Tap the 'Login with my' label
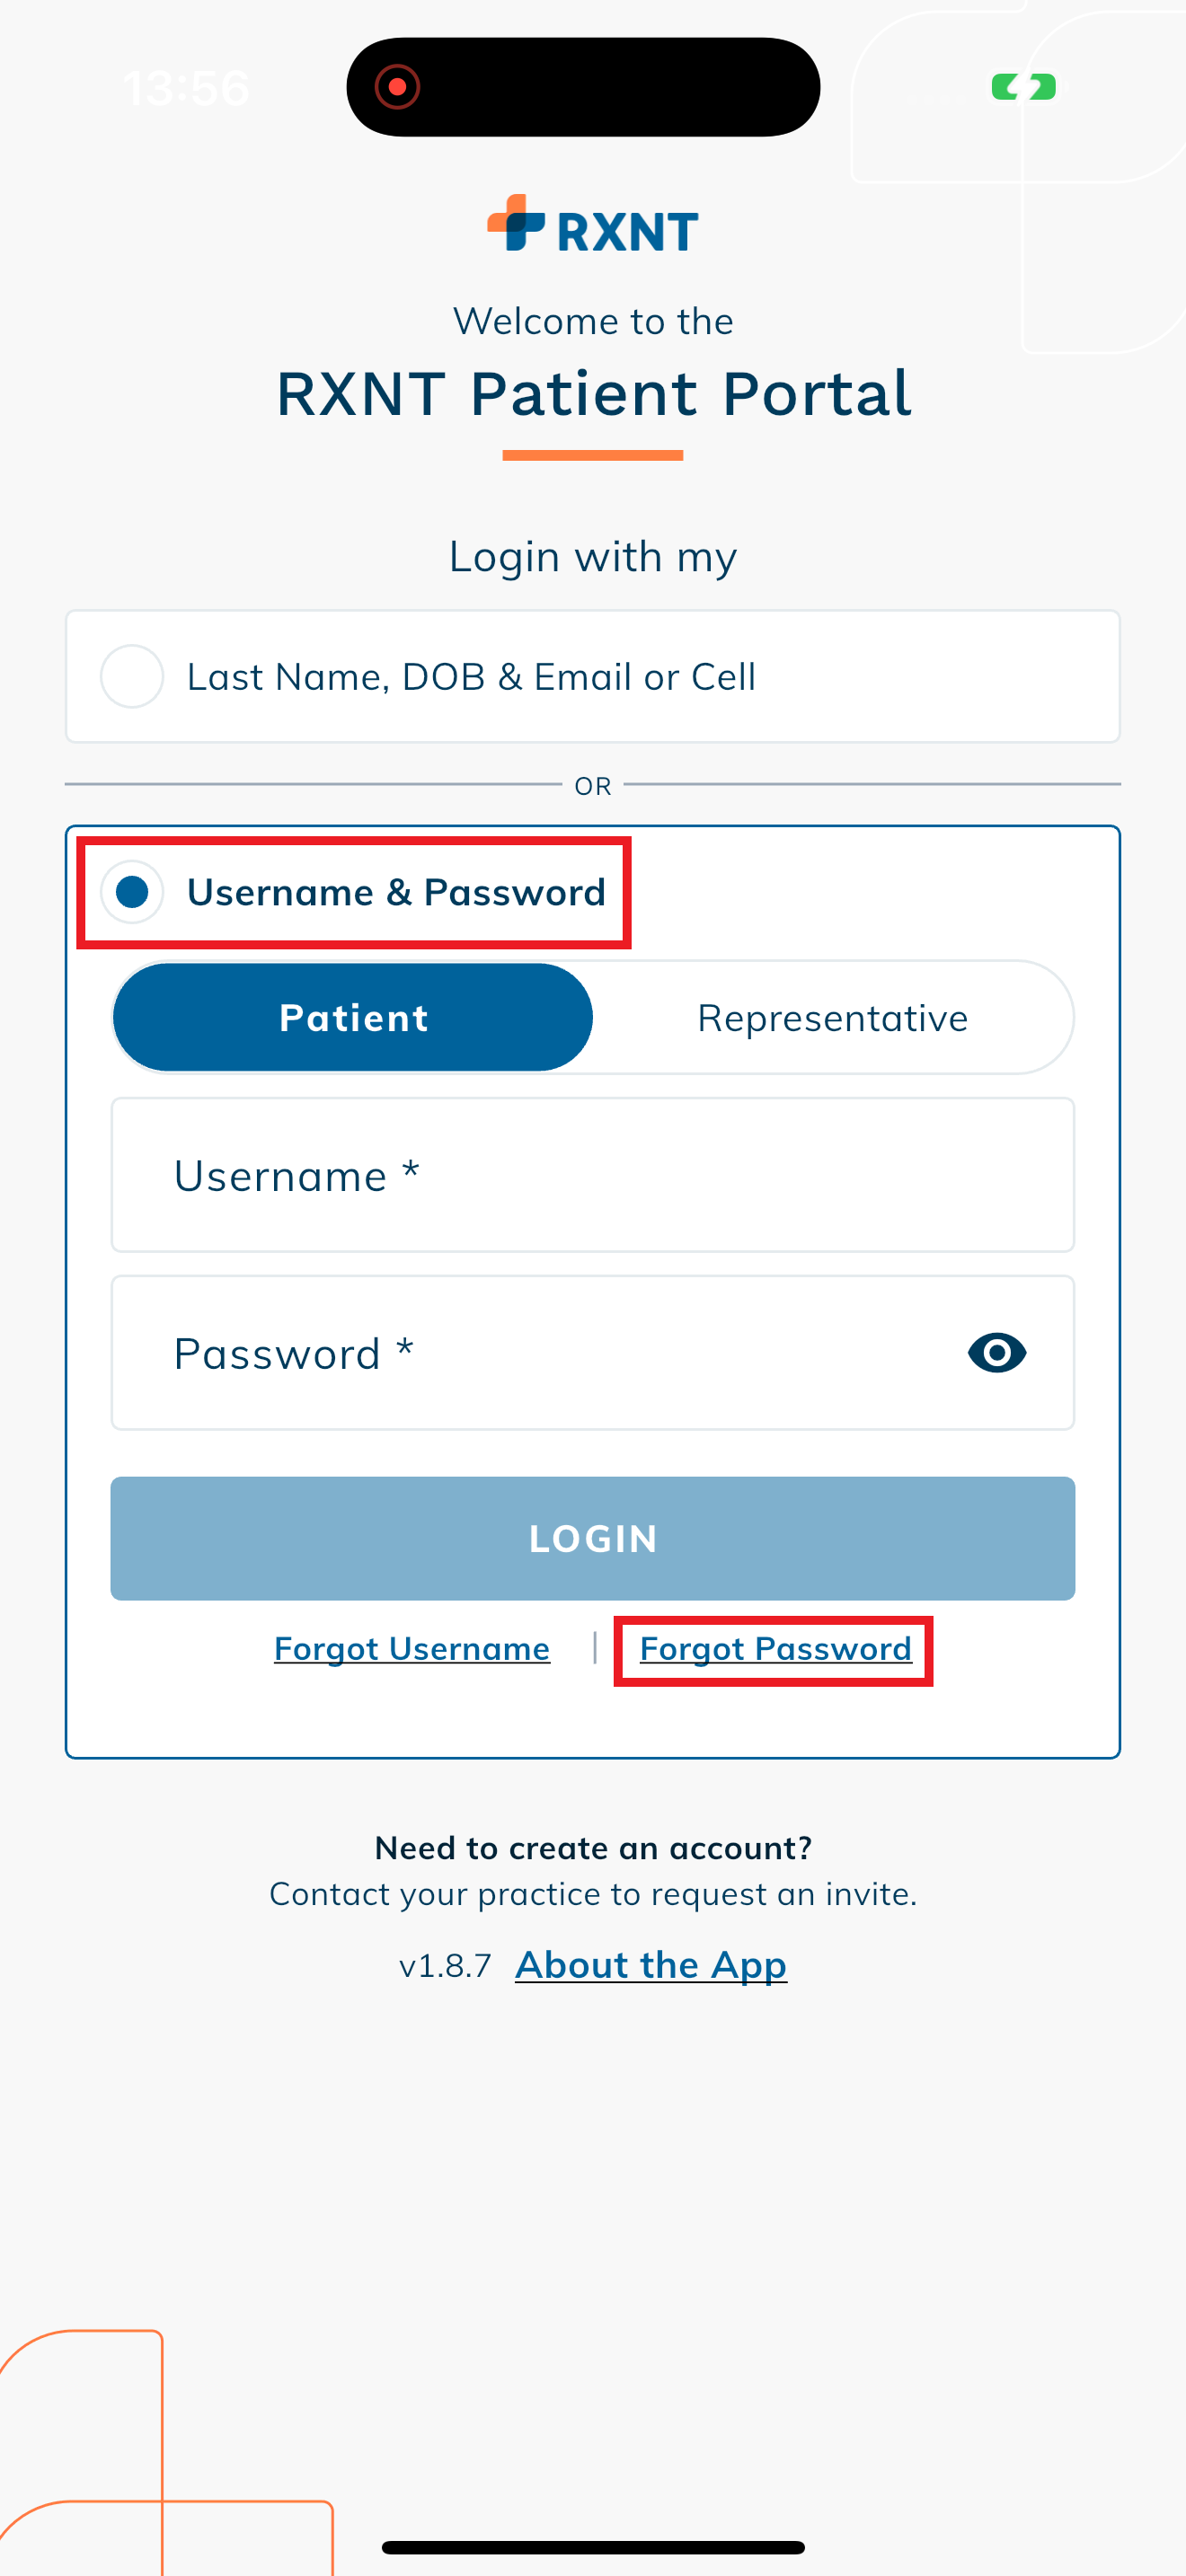 click(x=593, y=557)
